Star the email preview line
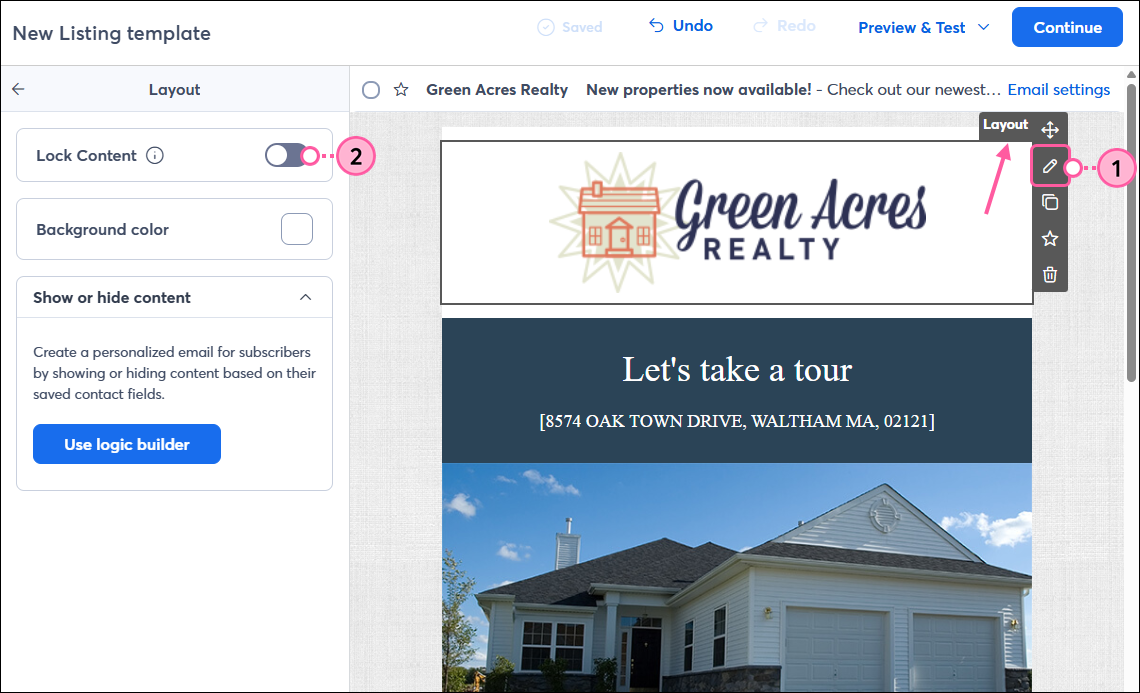 [x=401, y=89]
